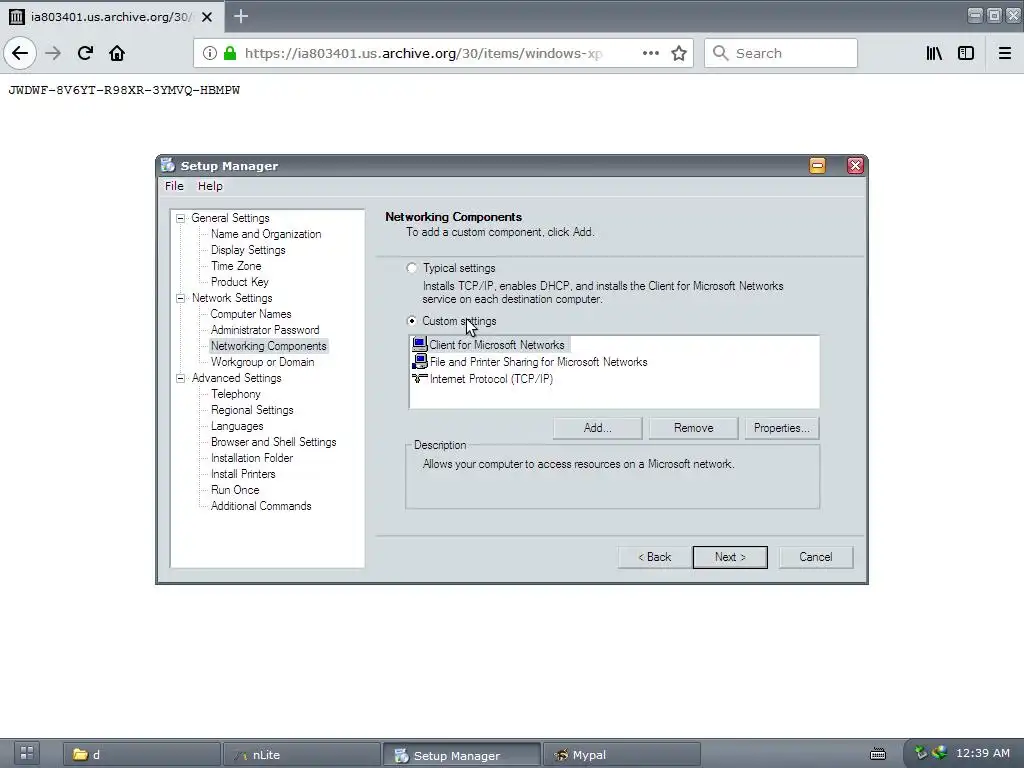Go forward in the browser
This screenshot has width=1024, height=768.
pyautogui.click(x=53, y=53)
